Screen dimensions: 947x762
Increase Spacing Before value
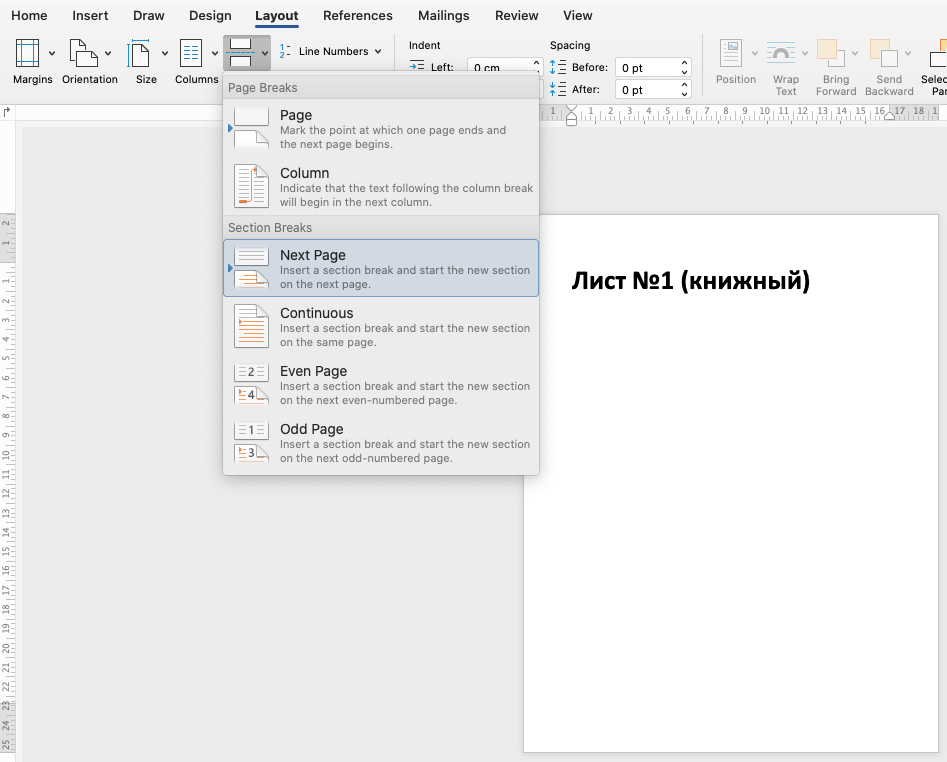(x=684, y=62)
